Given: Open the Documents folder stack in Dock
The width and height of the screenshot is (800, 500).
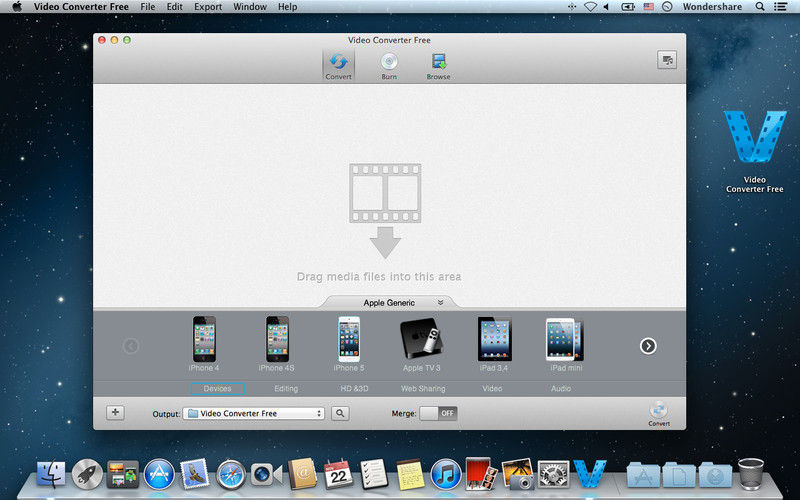Looking at the screenshot, I should coord(679,474).
